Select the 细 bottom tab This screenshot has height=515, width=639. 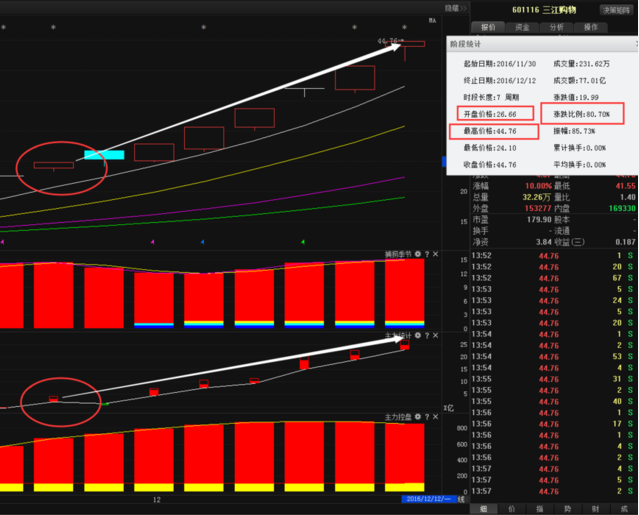pos(484,509)
